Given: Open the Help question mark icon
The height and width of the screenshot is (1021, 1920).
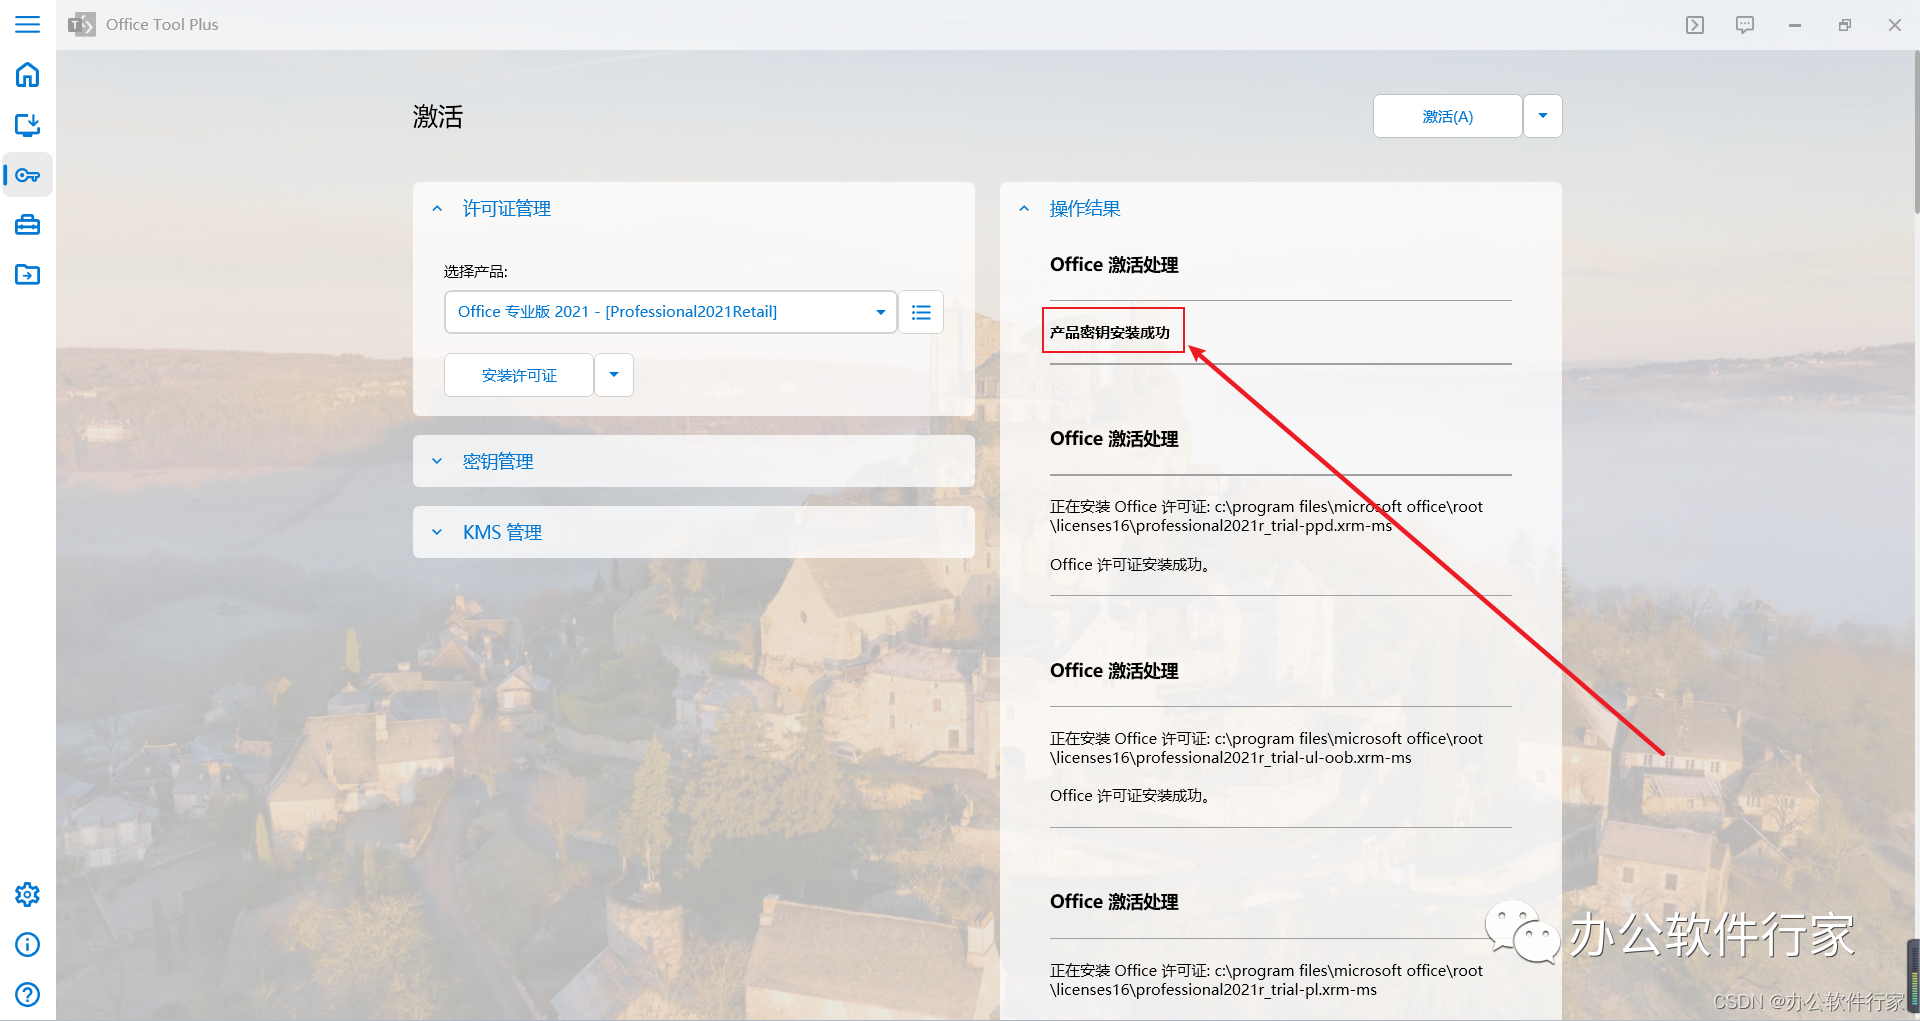Looking at the screenshot, I should (28, 994).
